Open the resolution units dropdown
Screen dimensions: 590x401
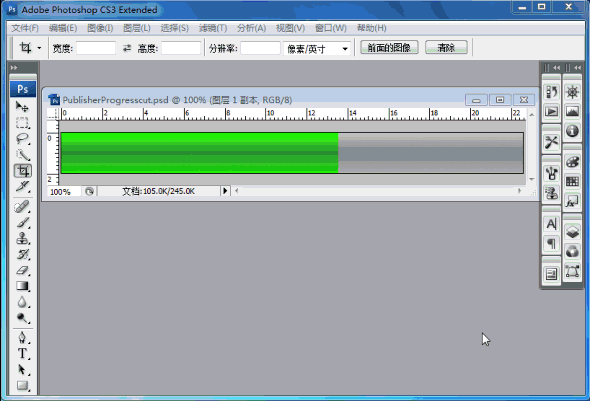(x=316, y=49)
